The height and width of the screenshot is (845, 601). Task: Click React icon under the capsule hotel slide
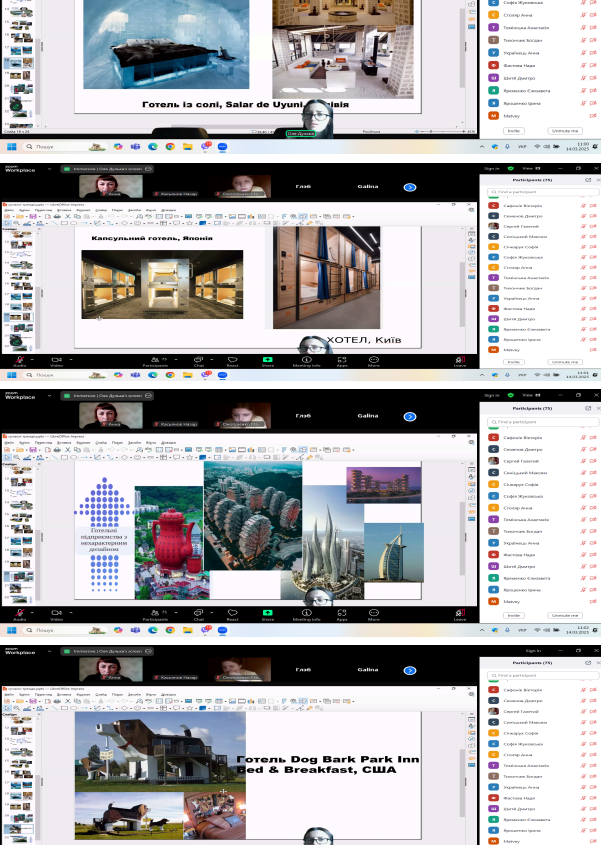pyautogui.click(x=231, y=358)
